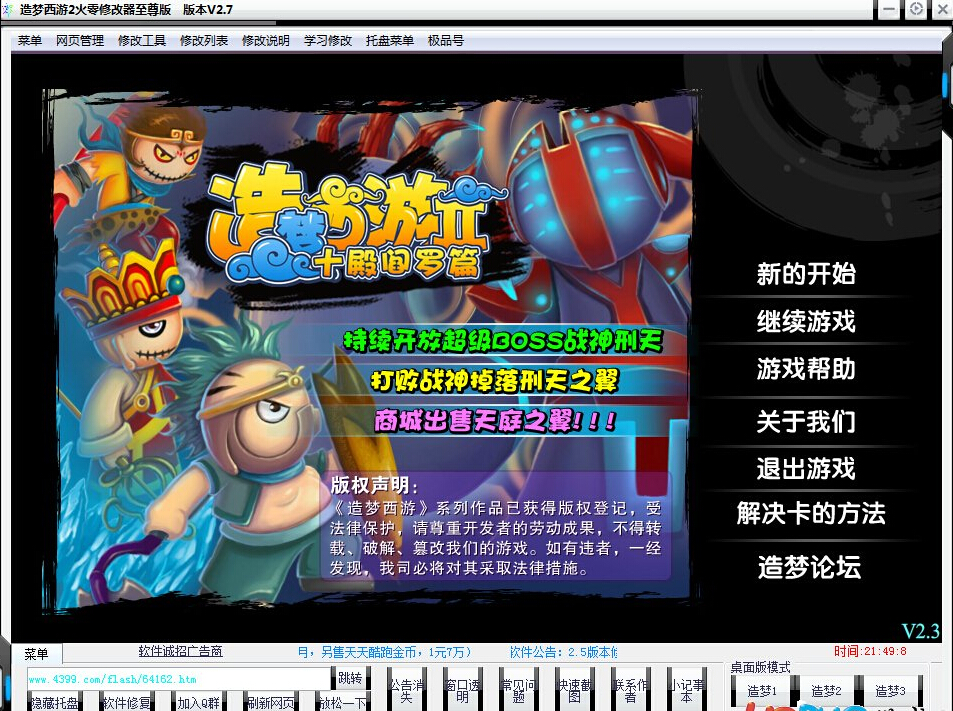Click the V2.3 version label
This screenshot has height=711, width=953.
click(x=920, y=631)
